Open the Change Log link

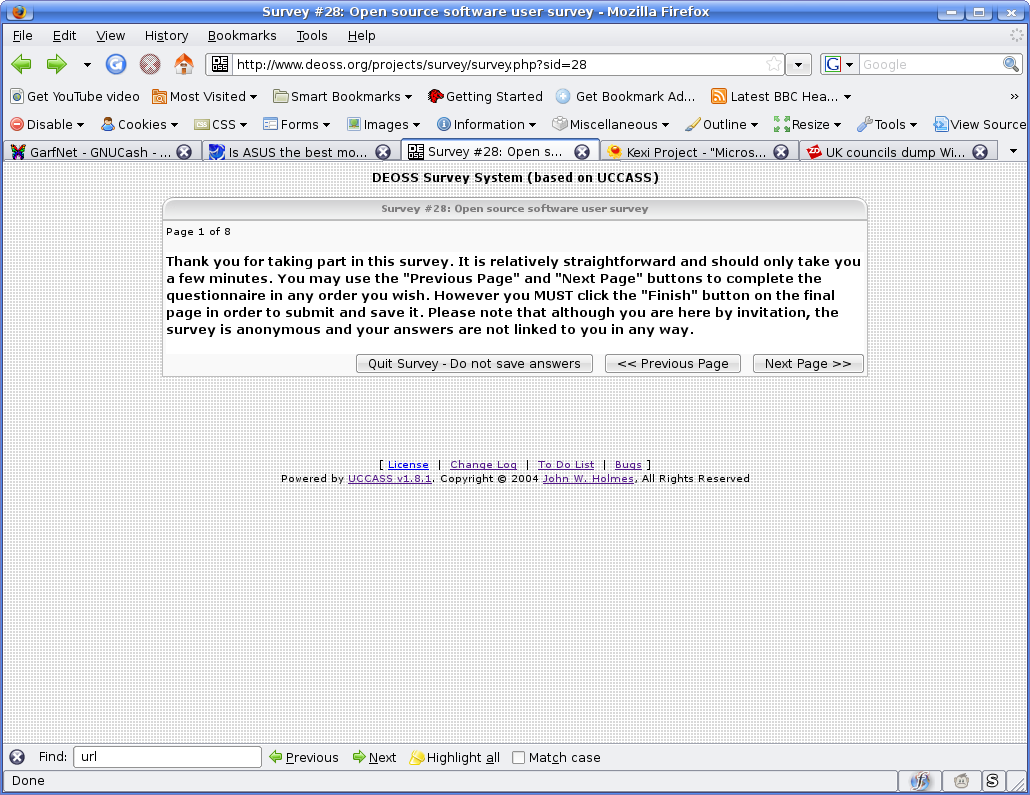click(483, 465)
